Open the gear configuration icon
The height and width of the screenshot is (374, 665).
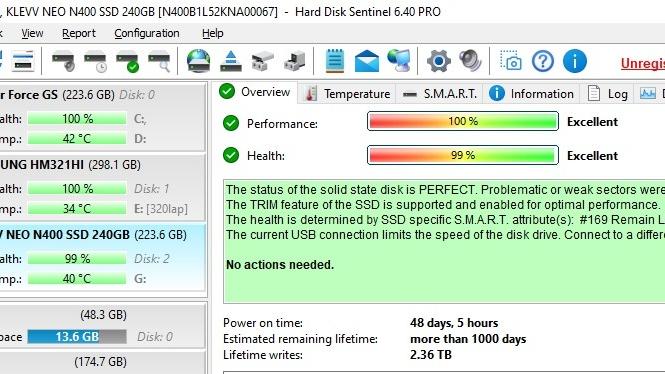click(439, 61)
